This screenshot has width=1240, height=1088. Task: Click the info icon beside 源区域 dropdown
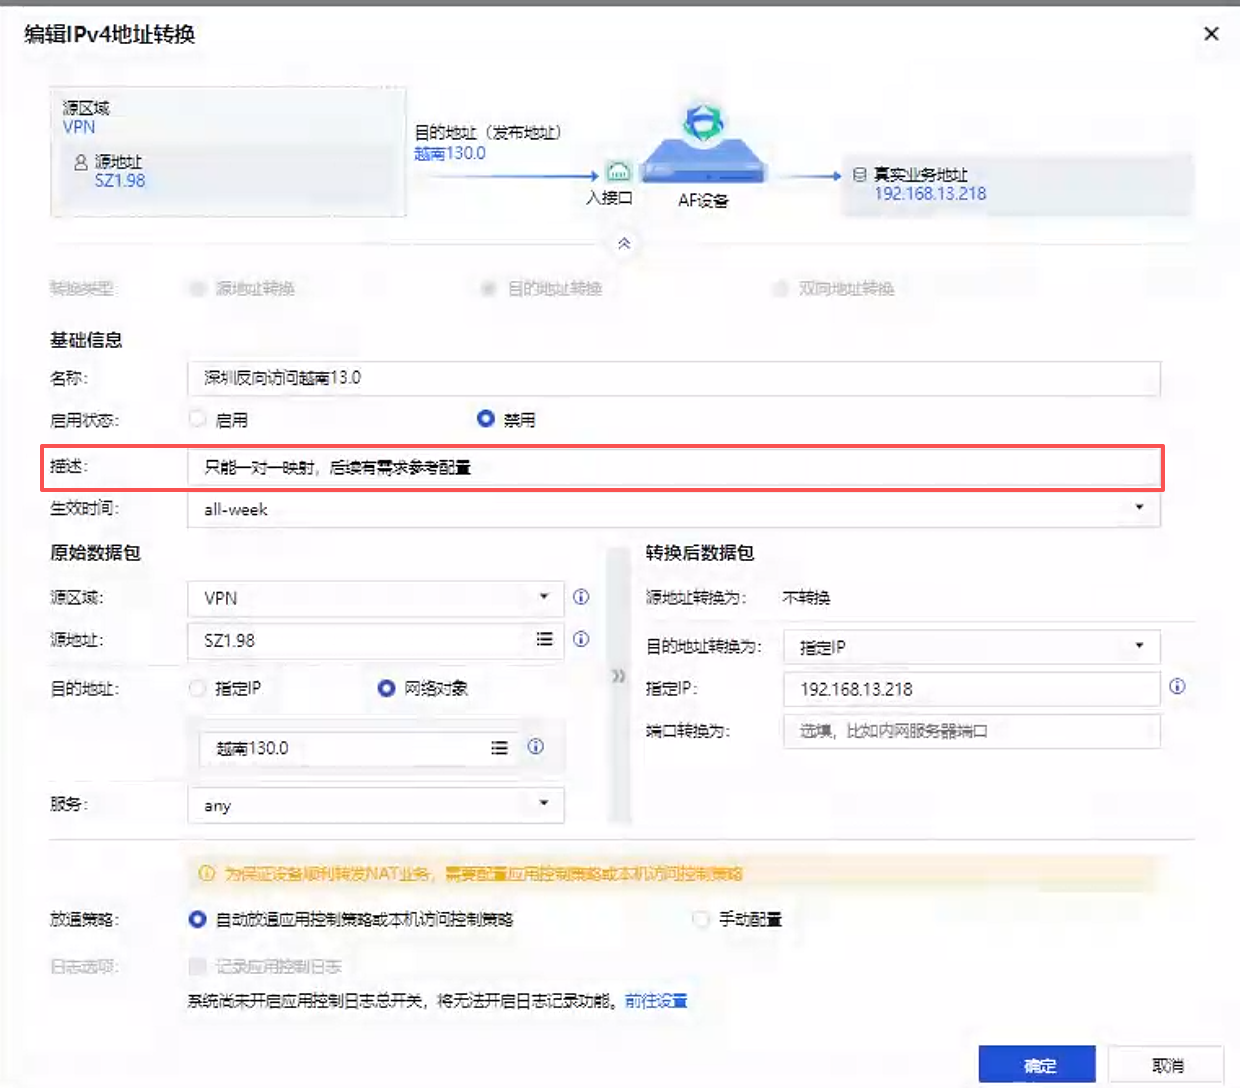click(x=581, y=597)
